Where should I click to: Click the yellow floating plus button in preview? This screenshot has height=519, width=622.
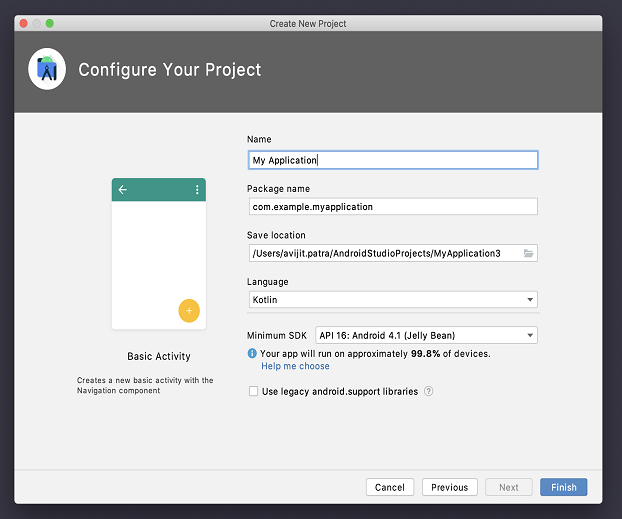[189, 311]
